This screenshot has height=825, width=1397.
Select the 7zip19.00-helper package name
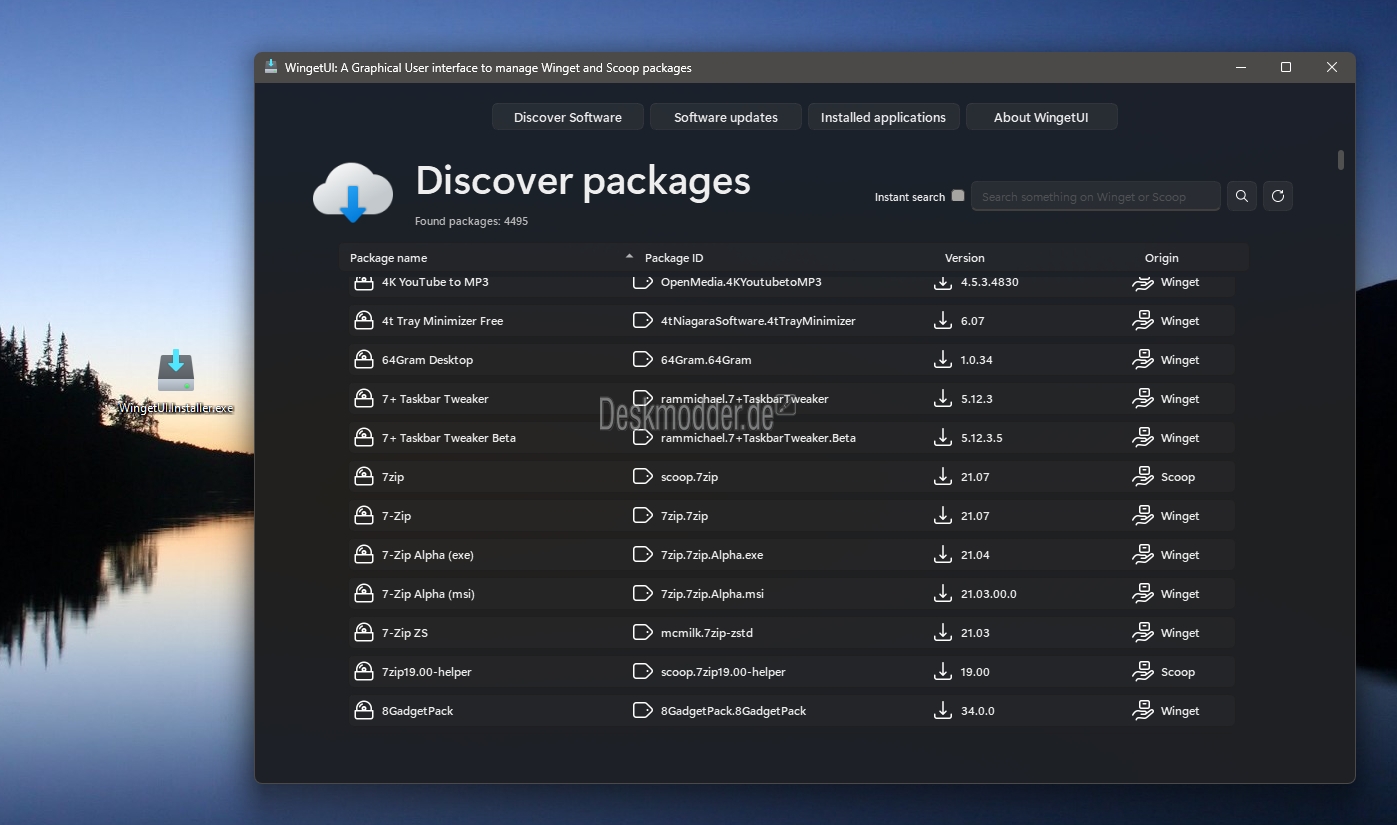tap(426, 671)
